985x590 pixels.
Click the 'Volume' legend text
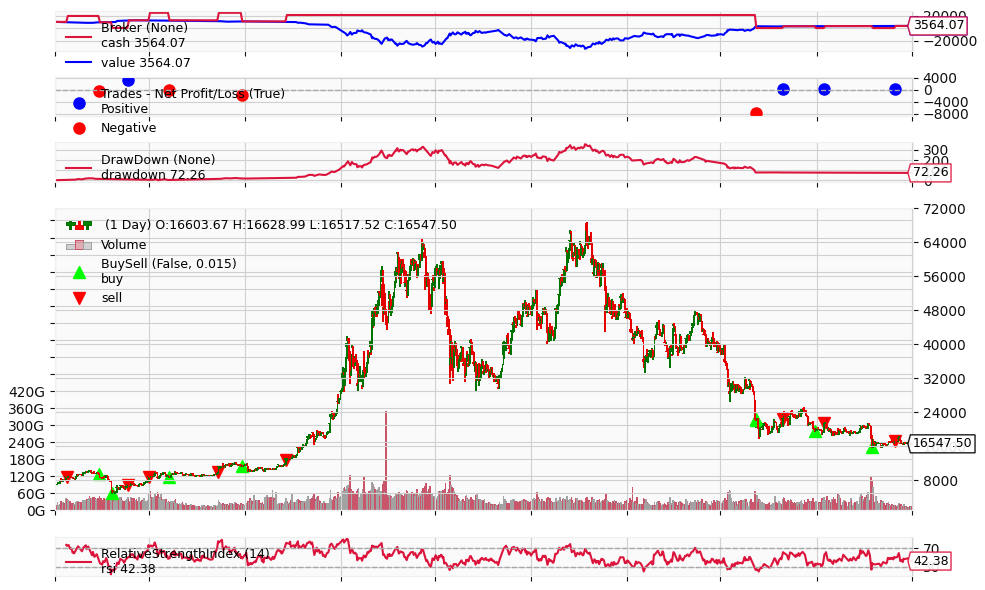pyautogui.click(x=124, y=245)
